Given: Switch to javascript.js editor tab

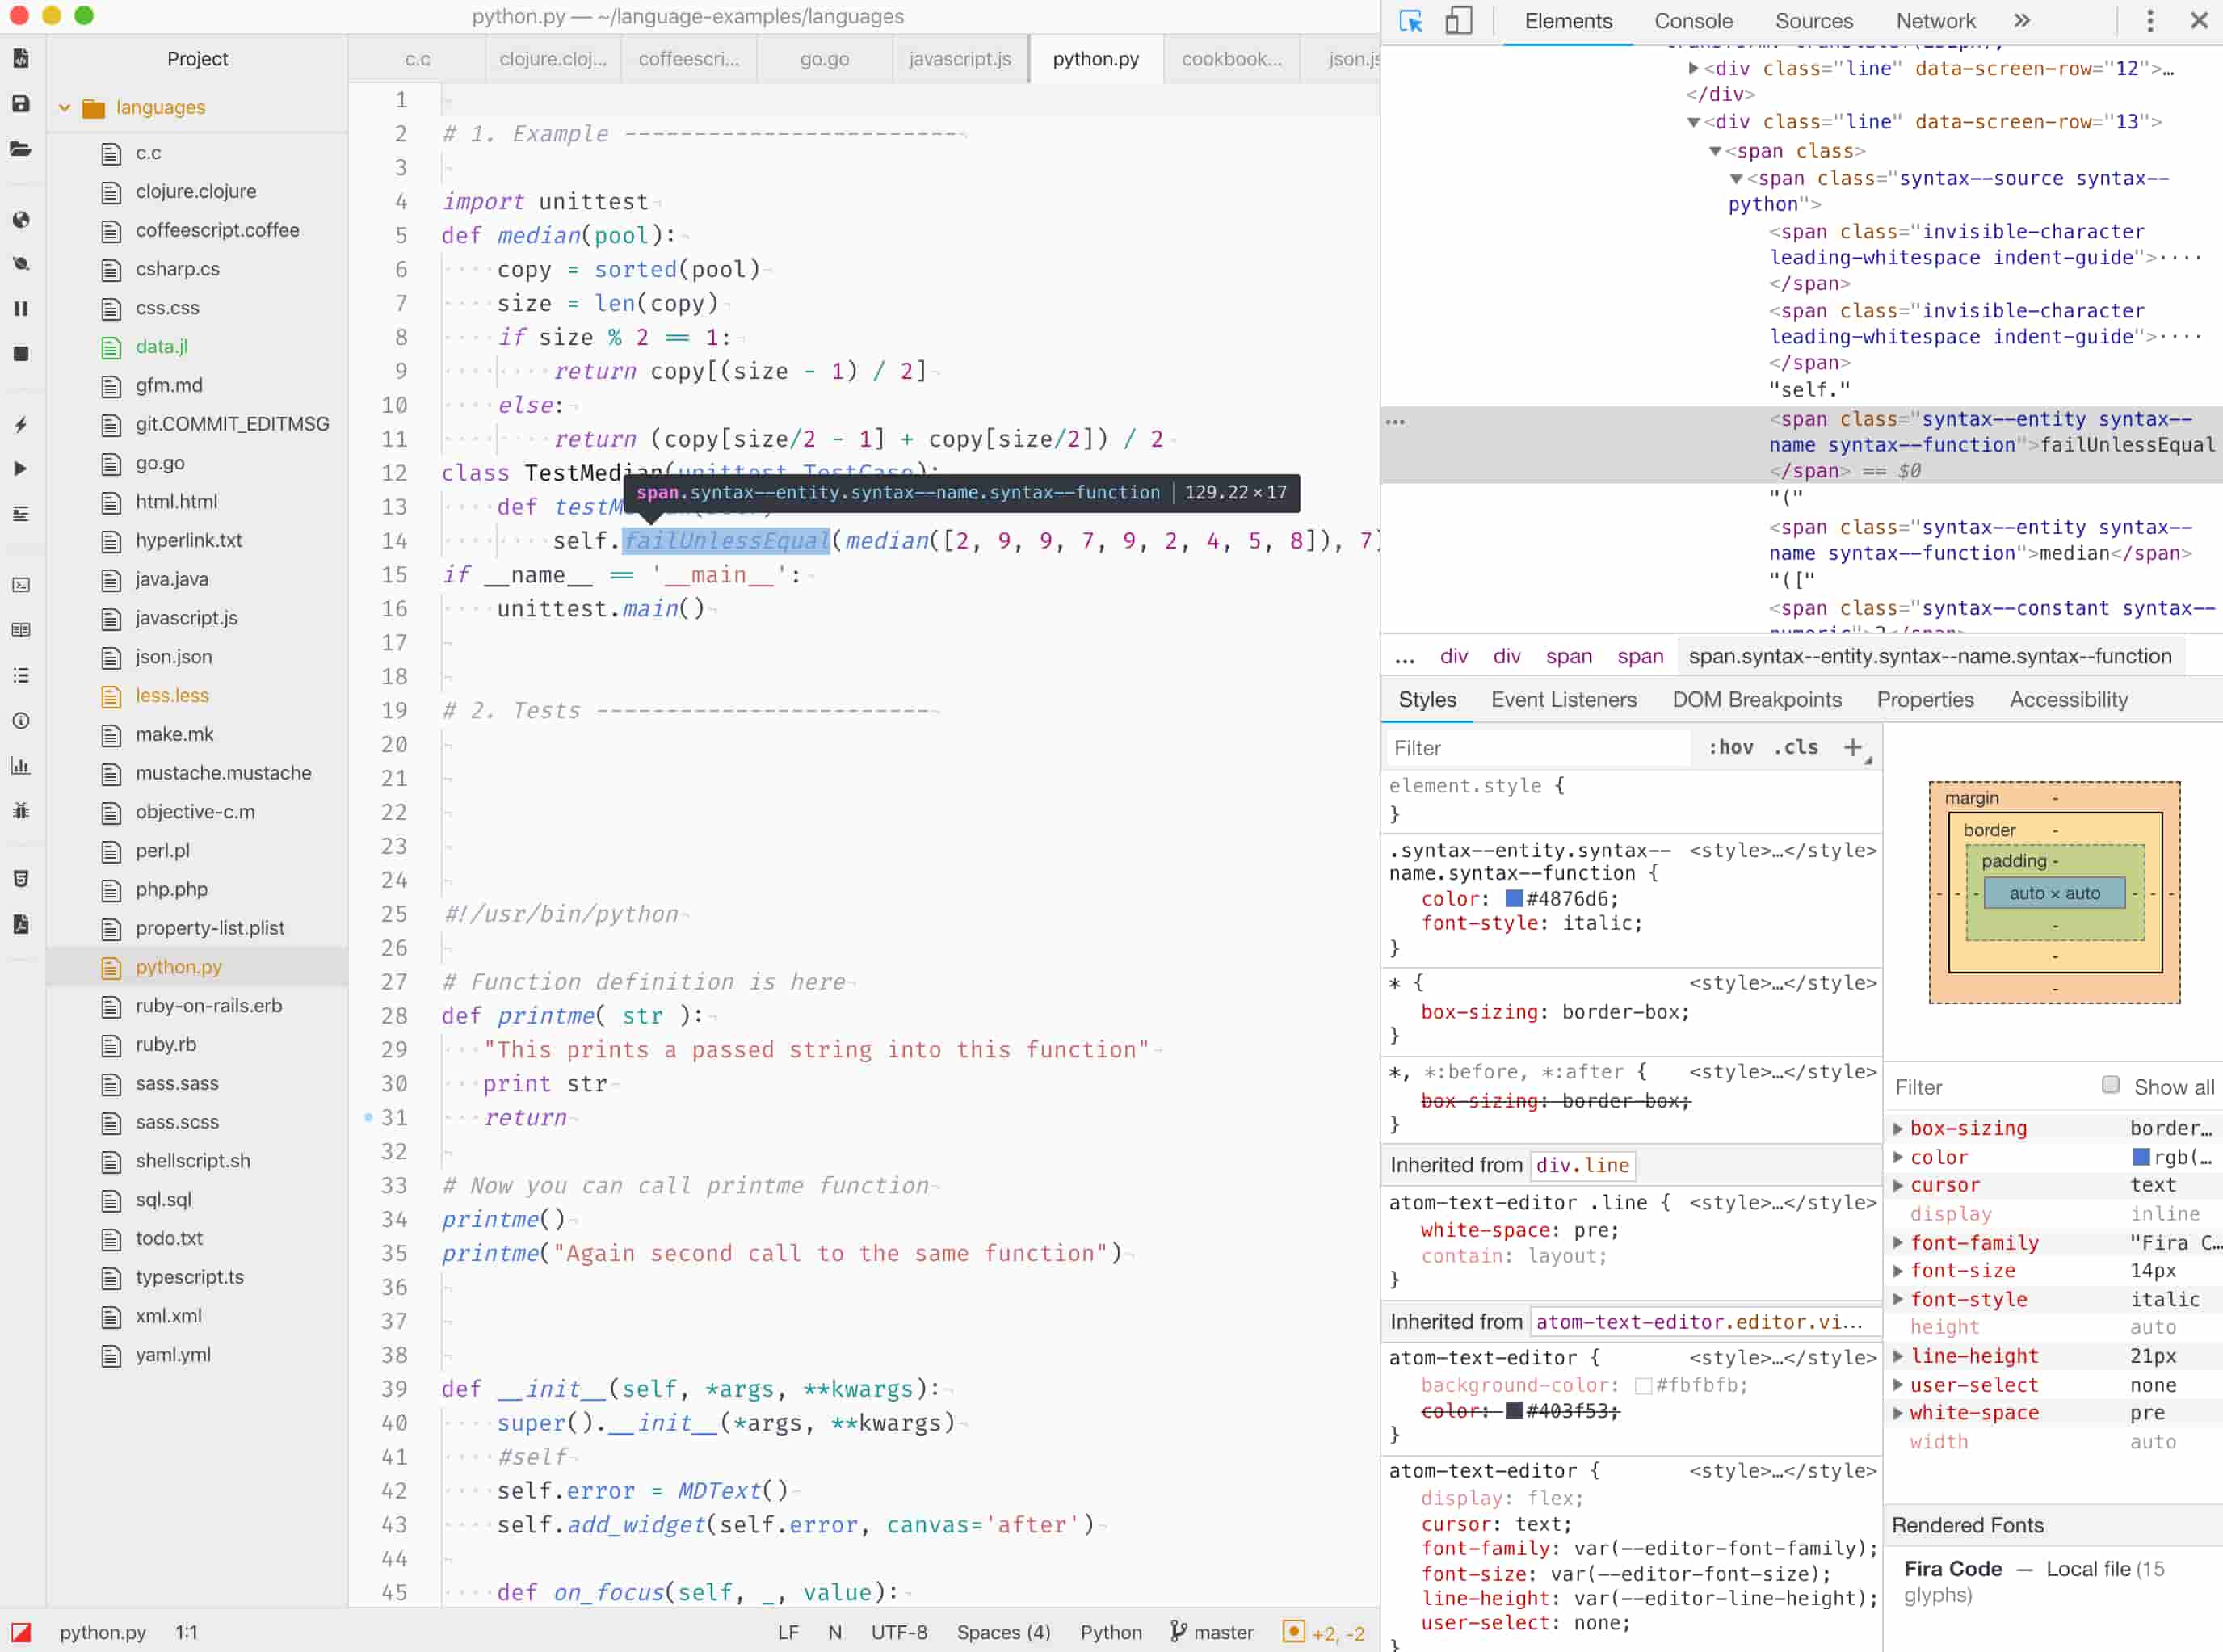Looking at the screenshot, I should click(960, 59).
